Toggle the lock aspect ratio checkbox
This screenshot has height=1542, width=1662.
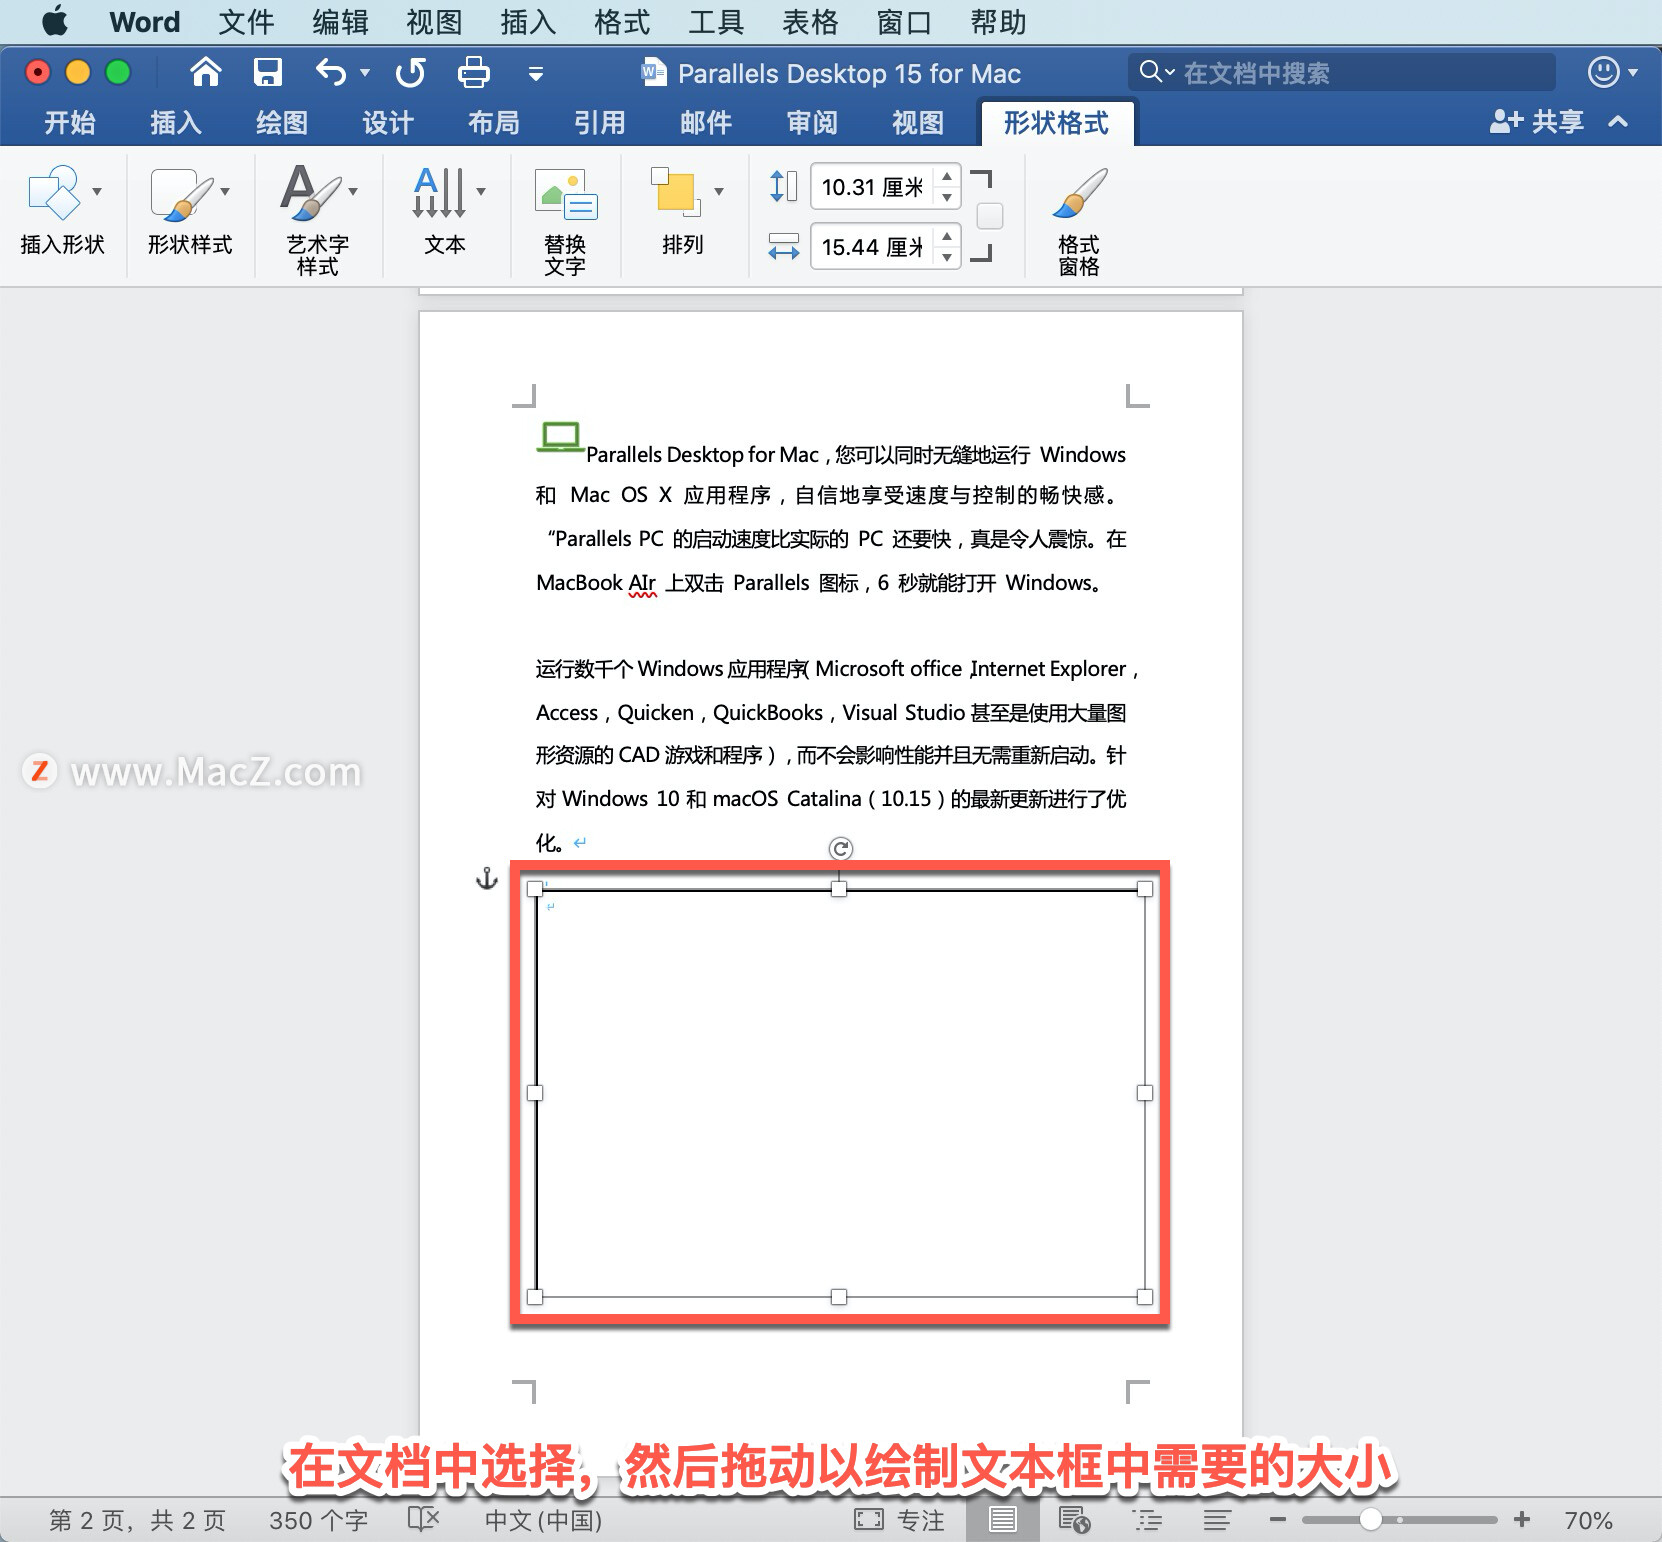[x=990, y=216]
